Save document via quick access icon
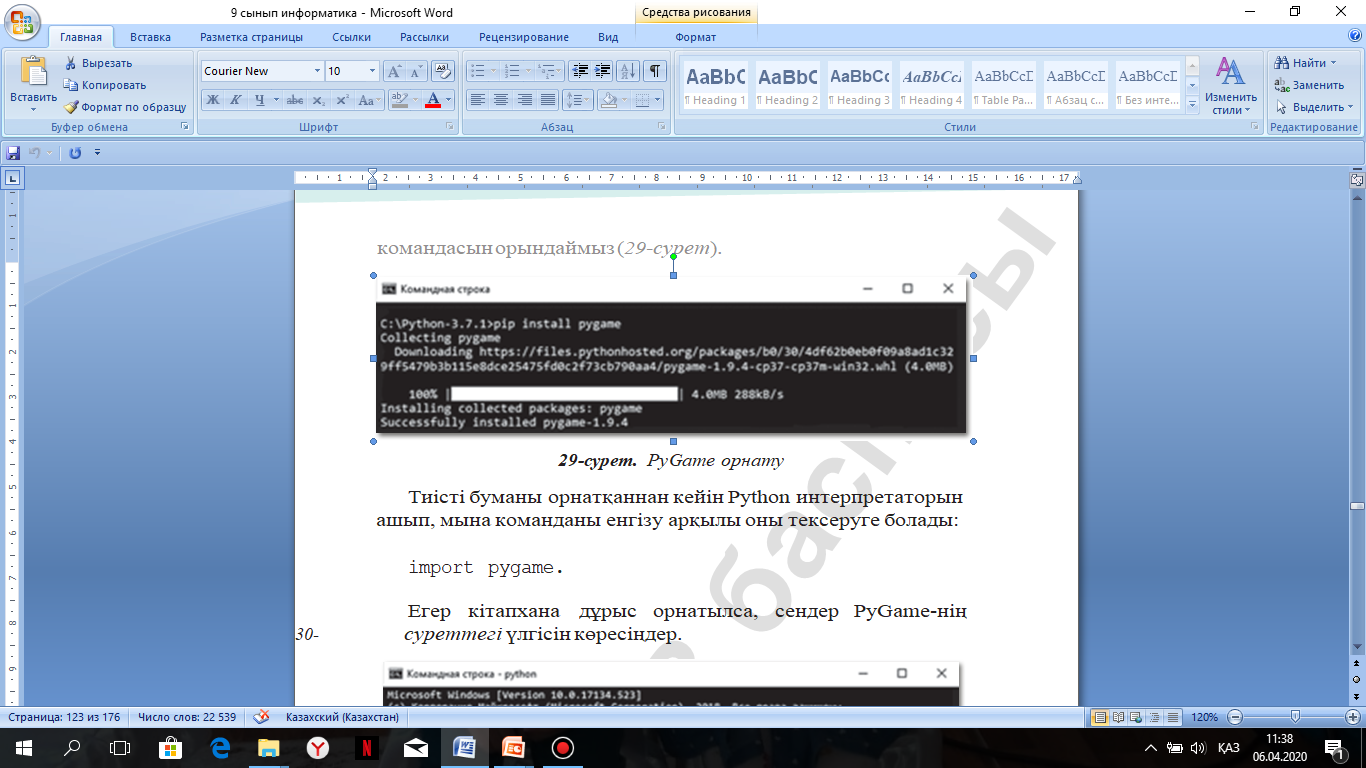Viewport: 1366px width, 768px height. [x=13, y=153]
